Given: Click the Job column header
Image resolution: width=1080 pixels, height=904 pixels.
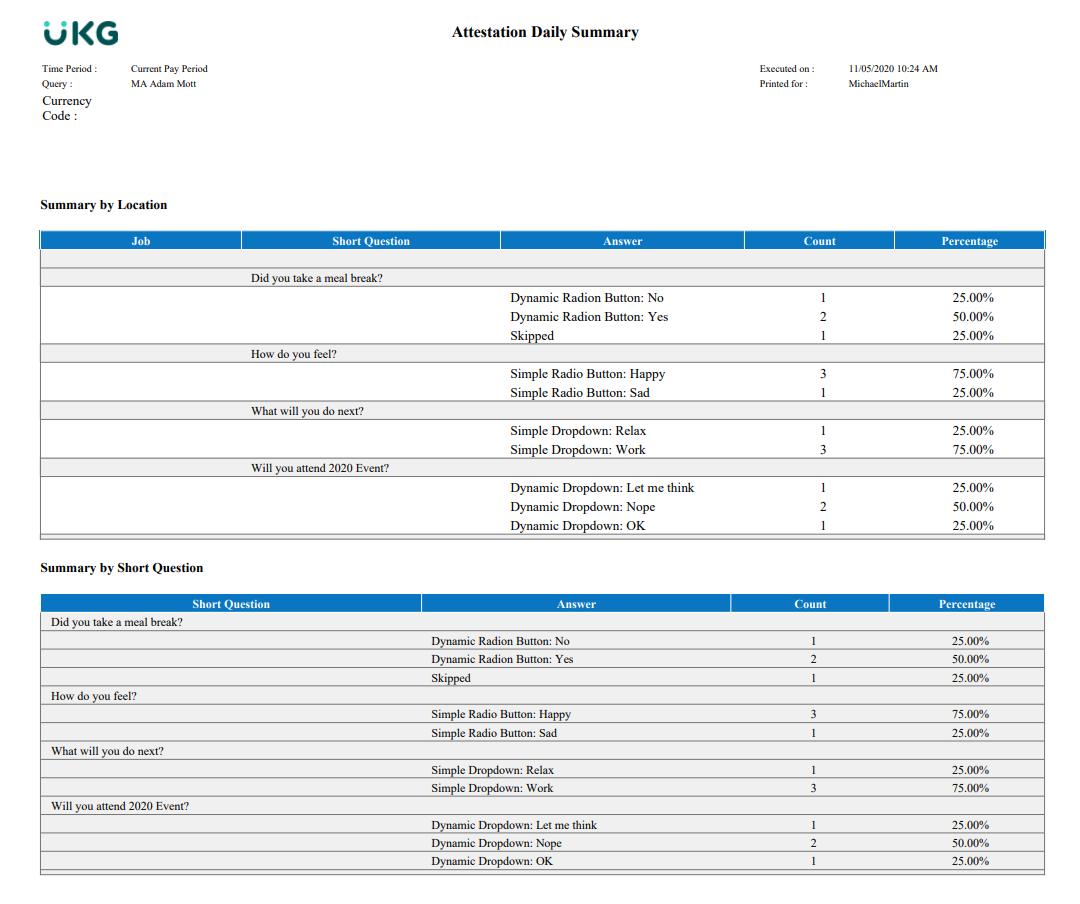Looking at the screenshot, I should [141, 241].
